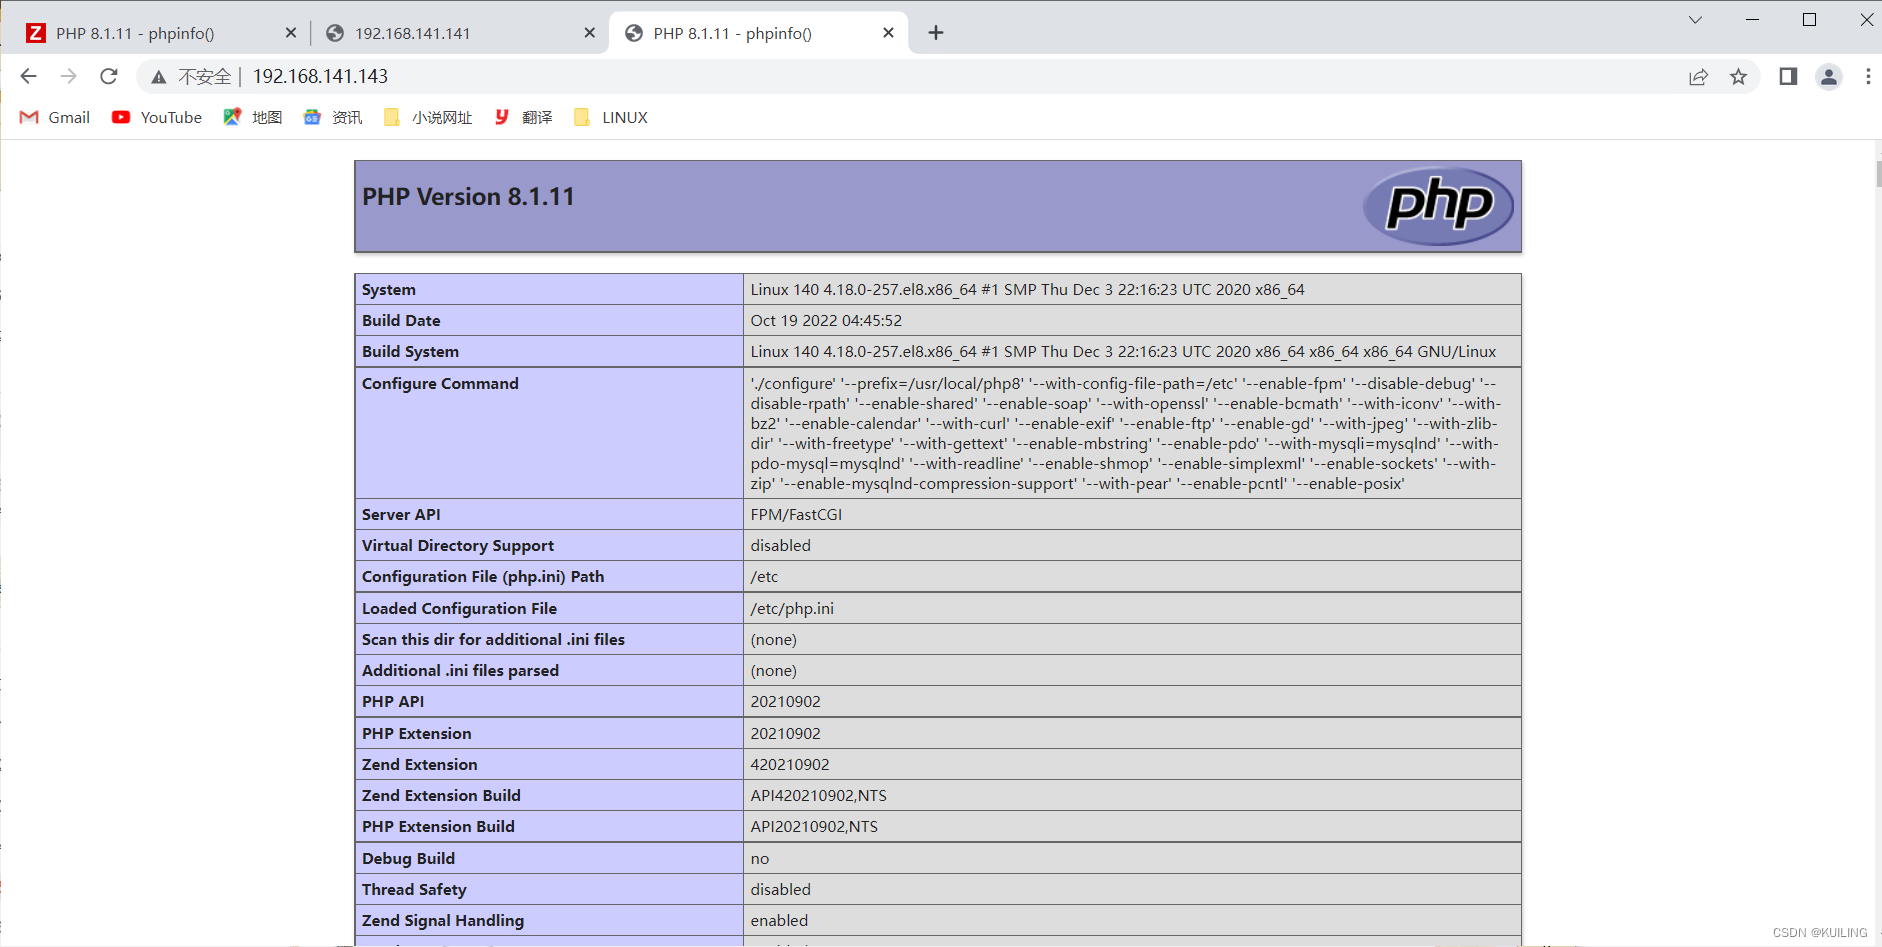The width and height of the screenshot is (1882, 947).
Task: Open the Gmail bookmark
Action: [x=55, y=117]
